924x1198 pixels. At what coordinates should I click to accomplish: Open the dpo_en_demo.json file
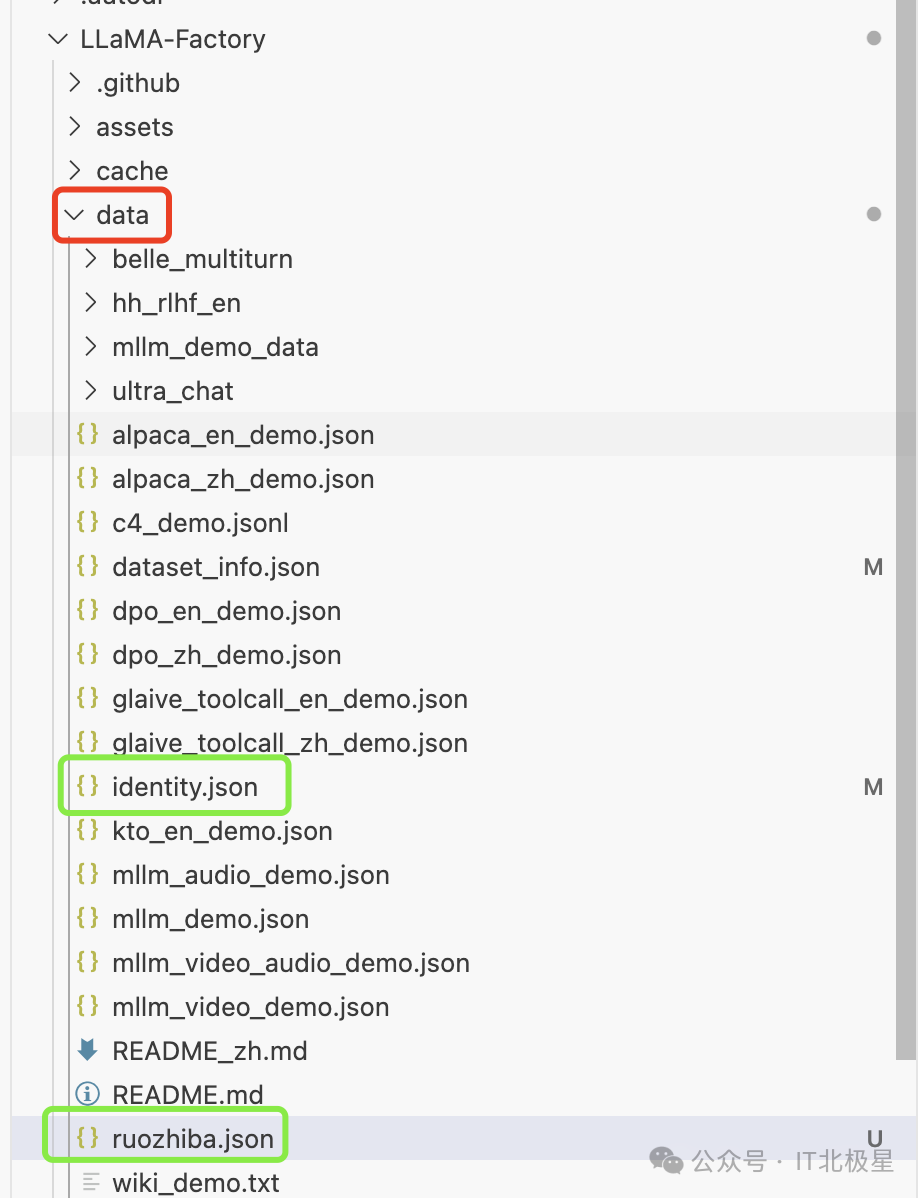226,611
